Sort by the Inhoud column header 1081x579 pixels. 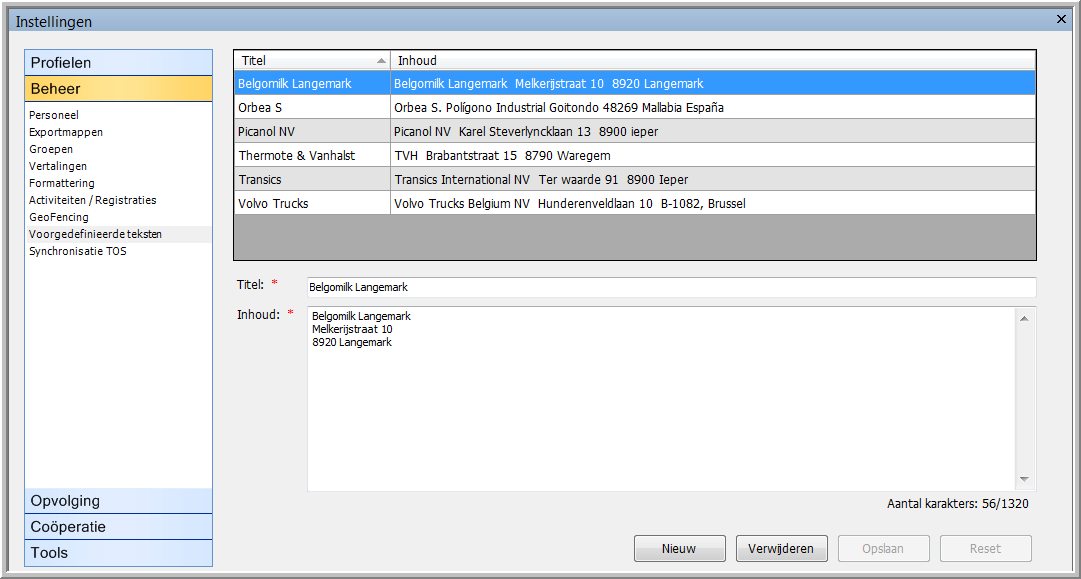tap(713, 61)
